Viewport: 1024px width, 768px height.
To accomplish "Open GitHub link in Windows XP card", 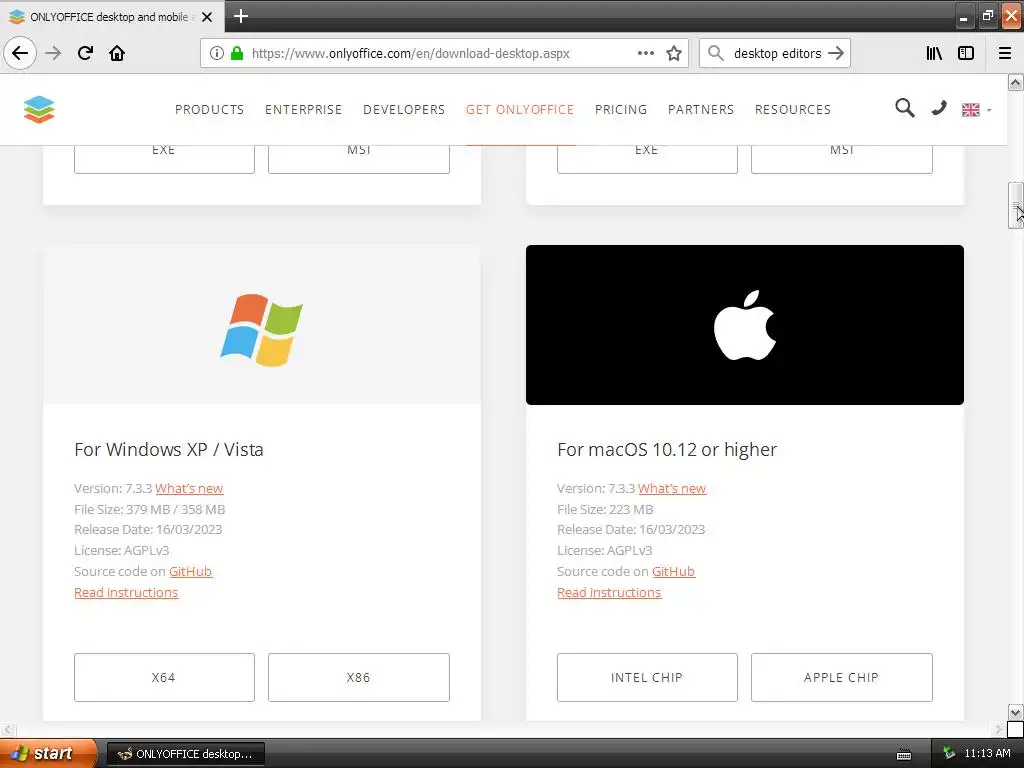I will [x=191, y=571].
